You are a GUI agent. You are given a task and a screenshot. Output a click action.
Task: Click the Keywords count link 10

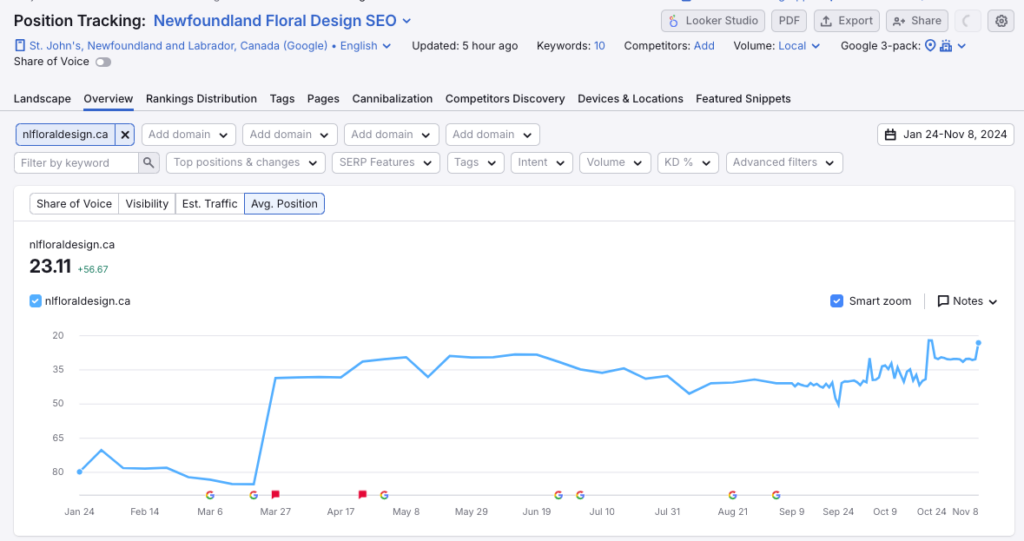[600, 46]
